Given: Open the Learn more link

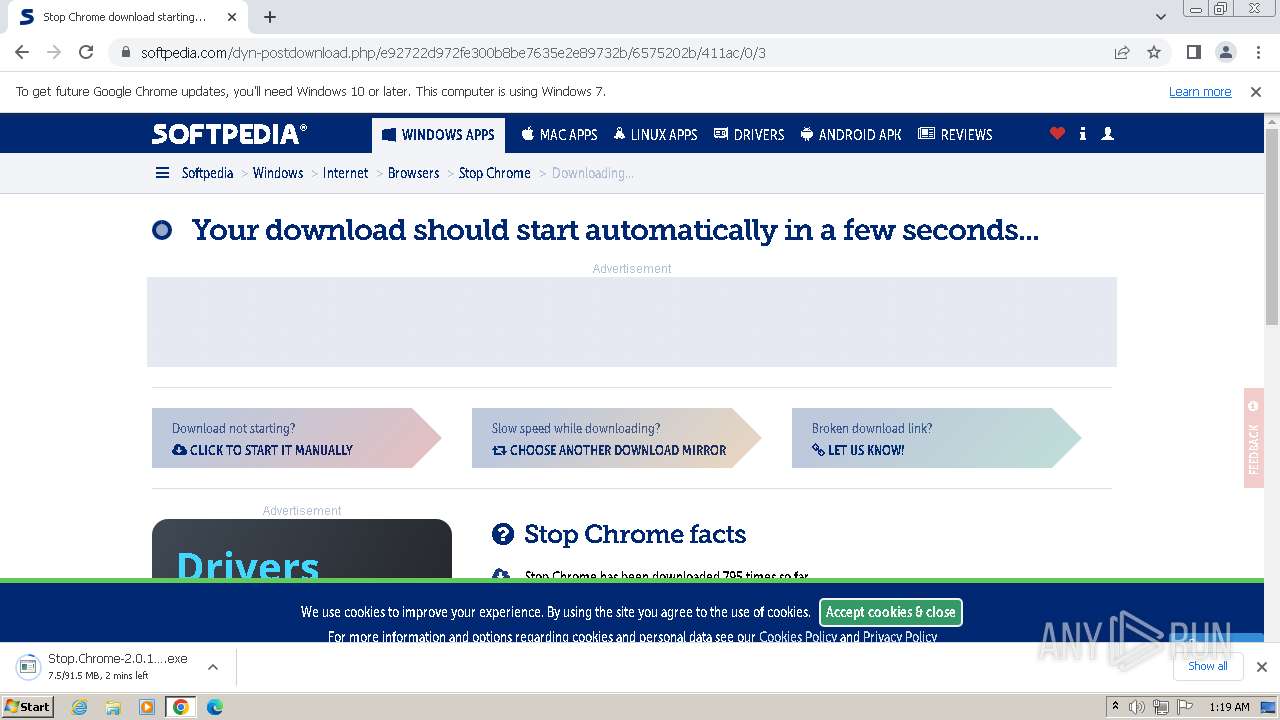Looking at the screenshot, I should [1200, 92].
